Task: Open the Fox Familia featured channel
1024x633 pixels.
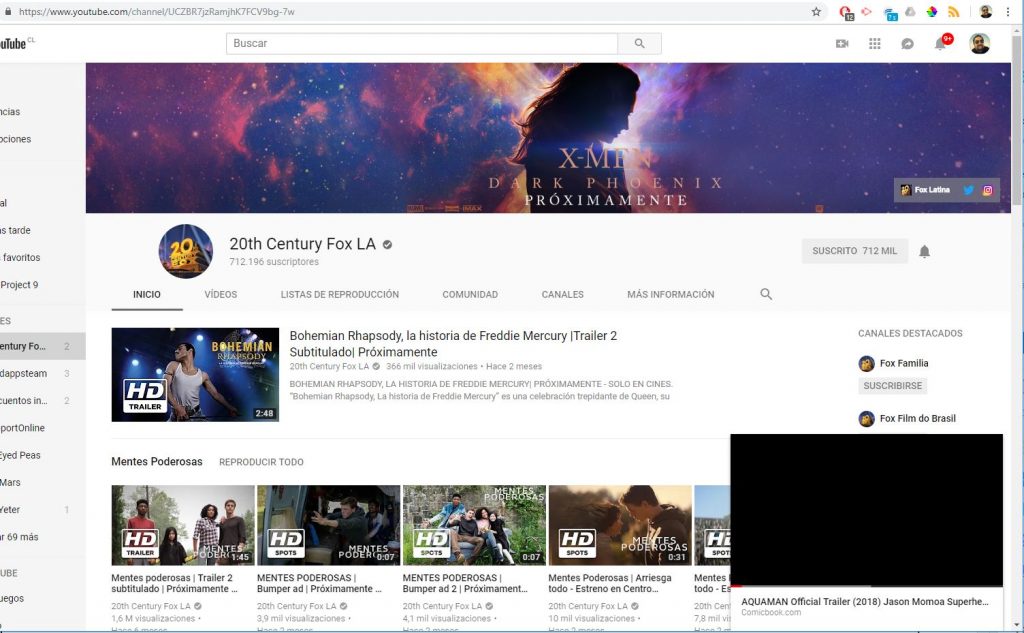Action: click(904, 363)
